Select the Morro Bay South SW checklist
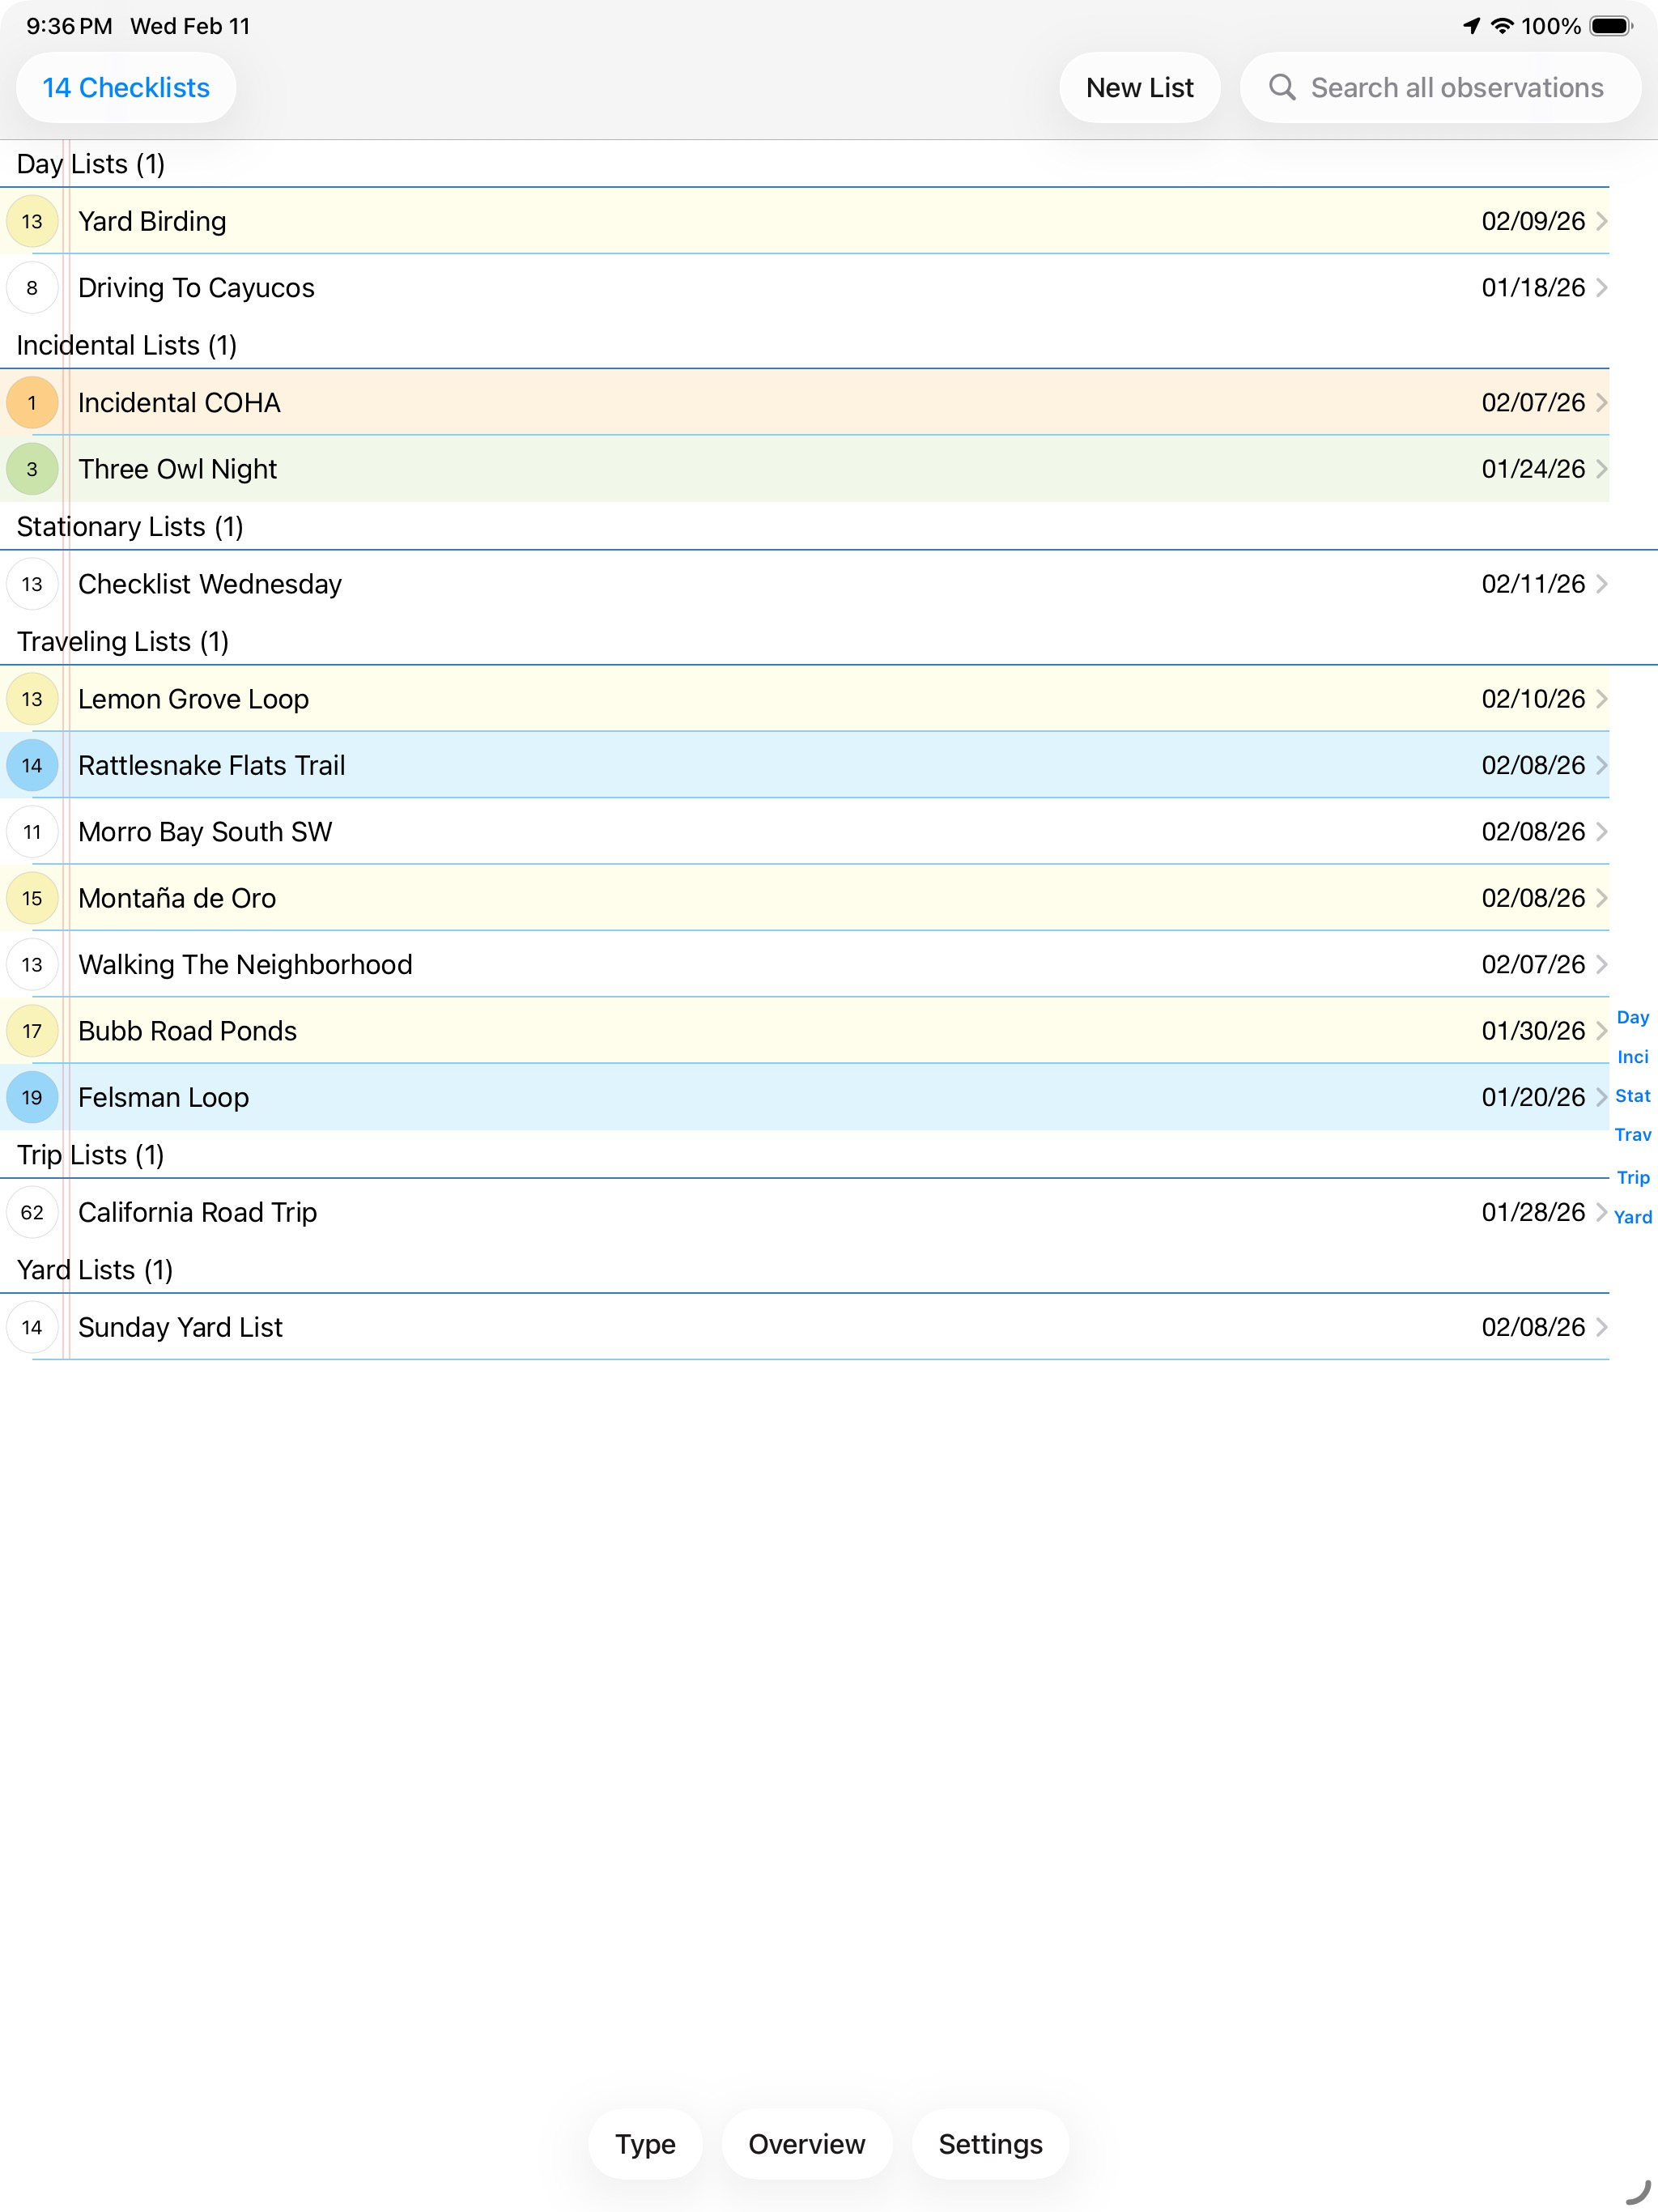 coord(804,832)
